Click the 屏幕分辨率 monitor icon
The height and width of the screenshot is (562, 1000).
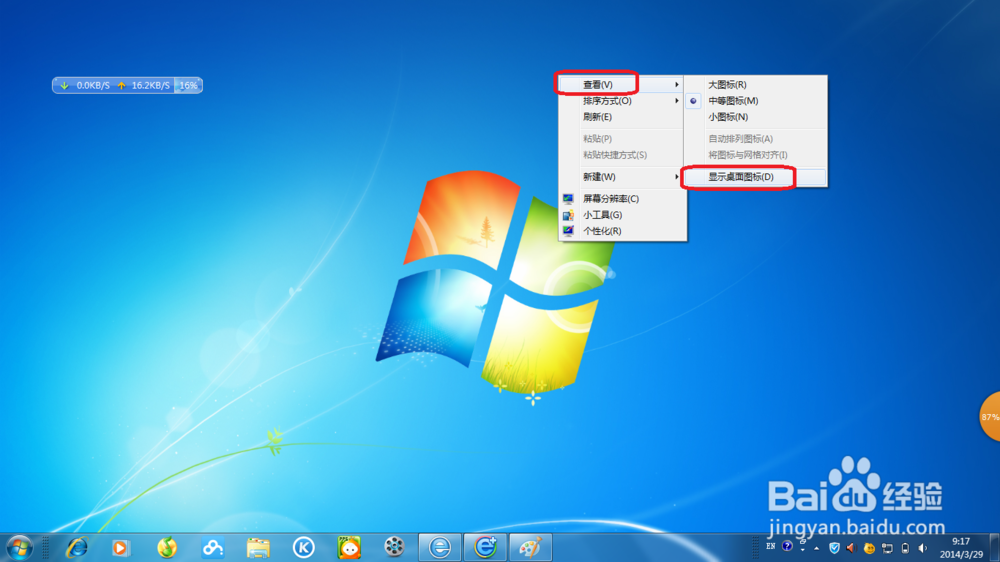click(568, 198)
